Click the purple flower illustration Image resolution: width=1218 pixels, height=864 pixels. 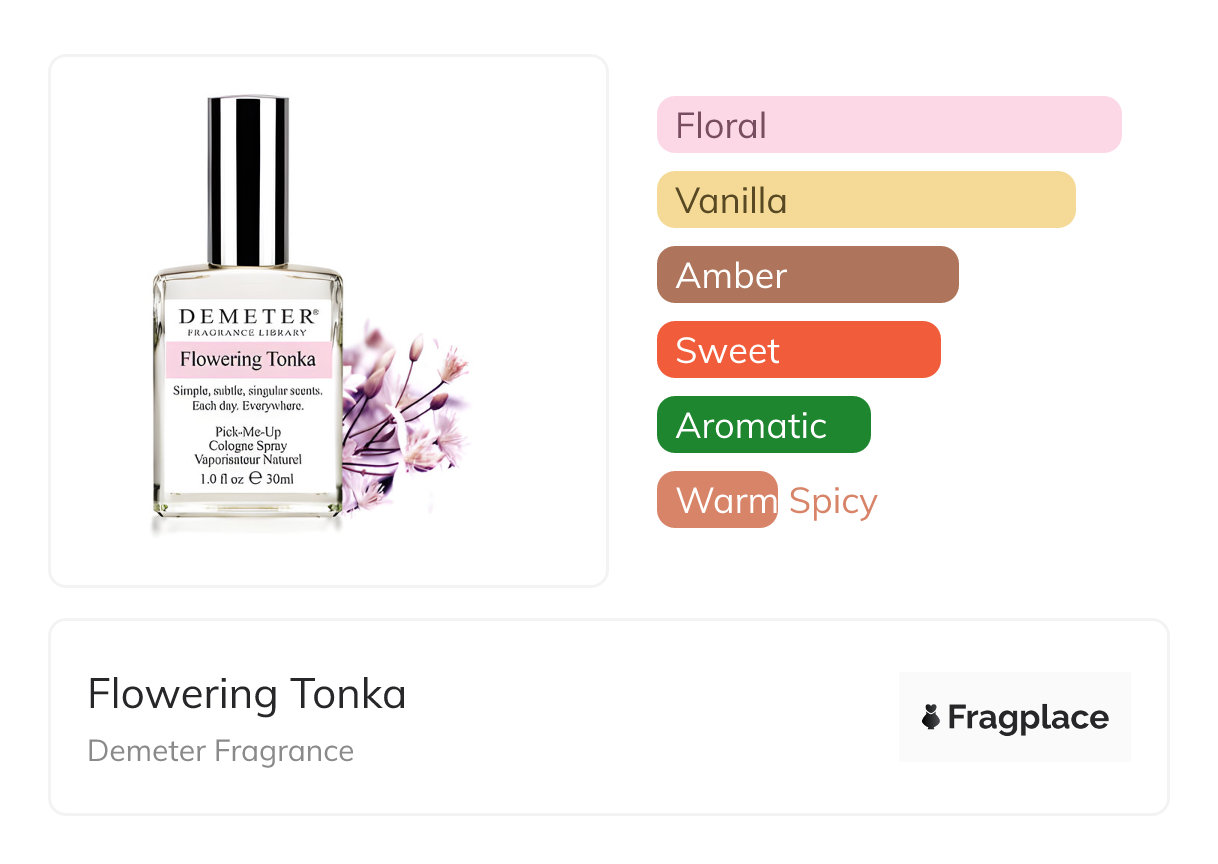click(x=404, y=414)
